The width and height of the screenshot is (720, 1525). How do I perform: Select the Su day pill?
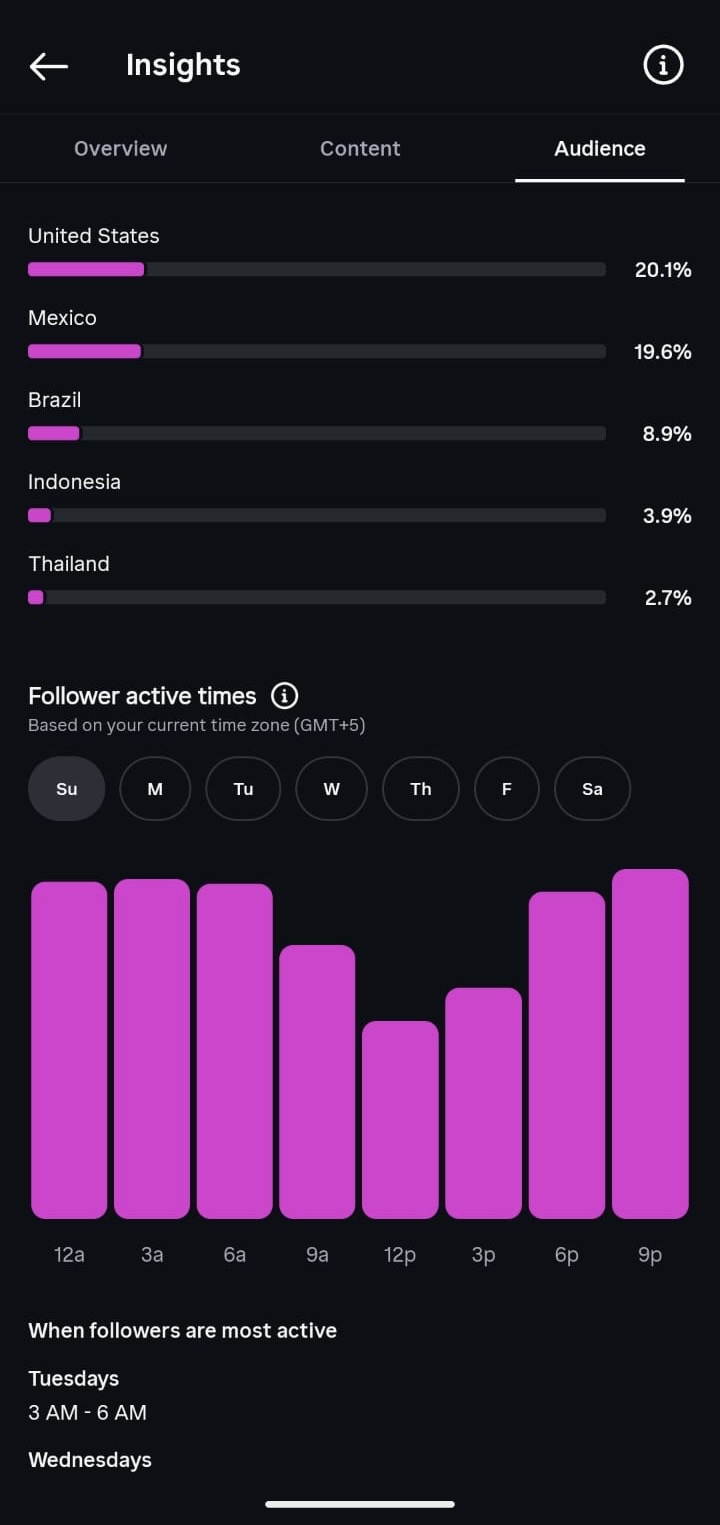pyautogui.click(x=67, y=789)
